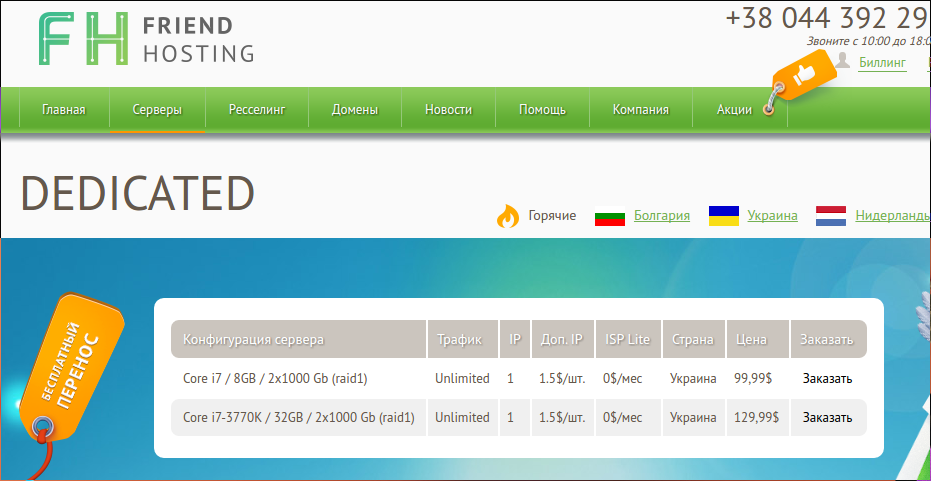Viewport: 931px width, 481px height.
Task: Click Украина country cell in the 129,99$ row
Action: (693, 417)
